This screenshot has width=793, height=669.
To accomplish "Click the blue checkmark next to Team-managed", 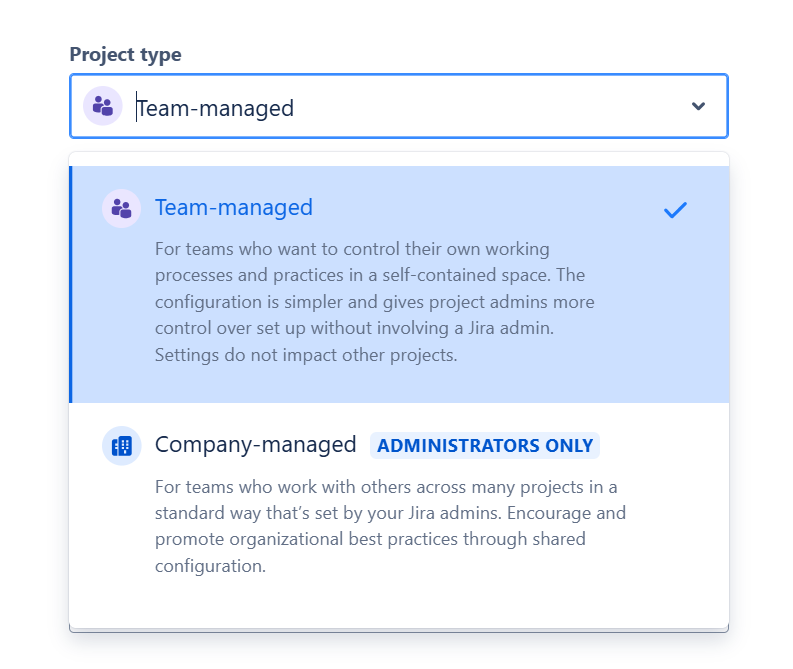I will tap(675, 210).
